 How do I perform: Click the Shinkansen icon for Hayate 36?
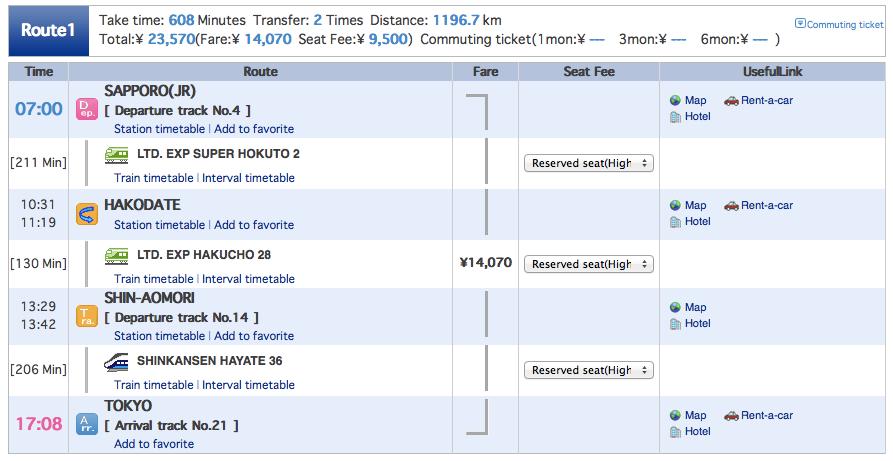click(117, 362)
